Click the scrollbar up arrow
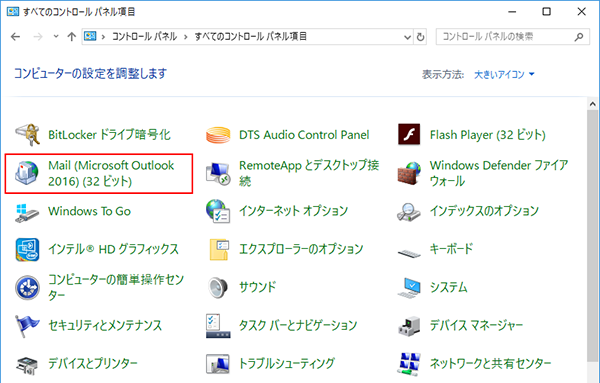The image size is (600, 383). (593, 104)
